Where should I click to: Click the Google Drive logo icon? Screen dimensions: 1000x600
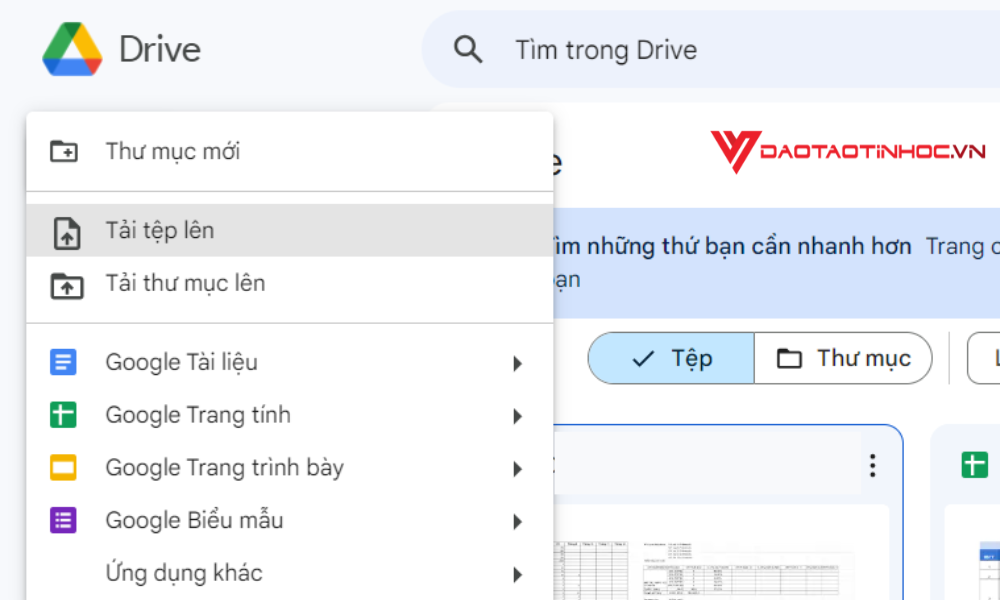tap(73, 49)
